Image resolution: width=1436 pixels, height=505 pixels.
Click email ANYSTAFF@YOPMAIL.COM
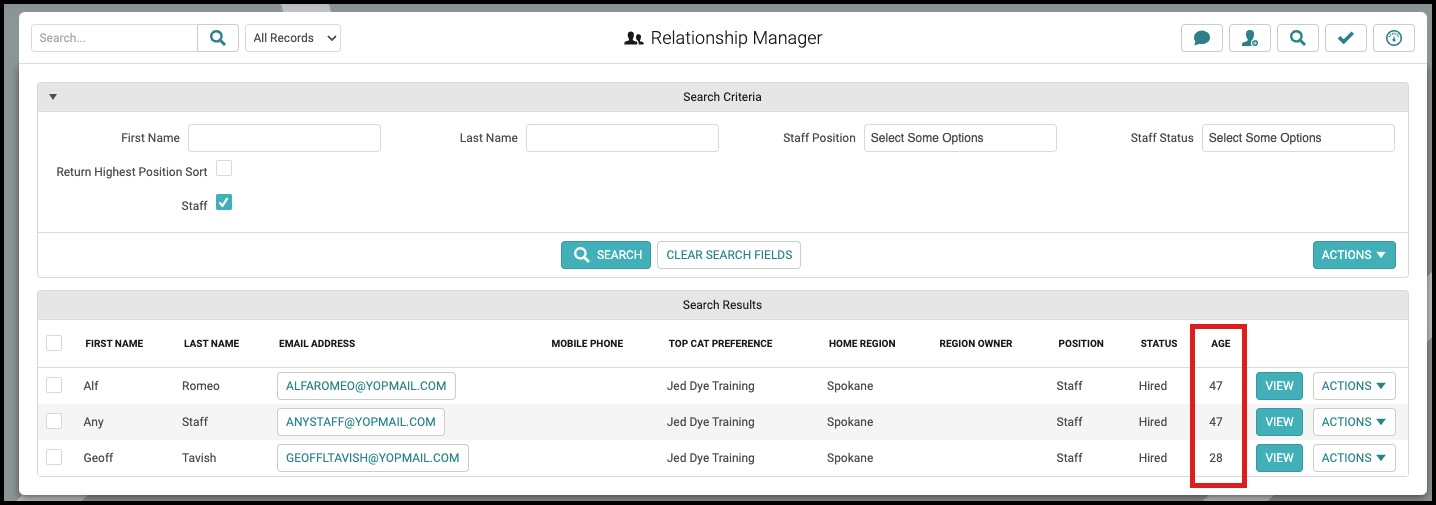[x=361, y=422]
